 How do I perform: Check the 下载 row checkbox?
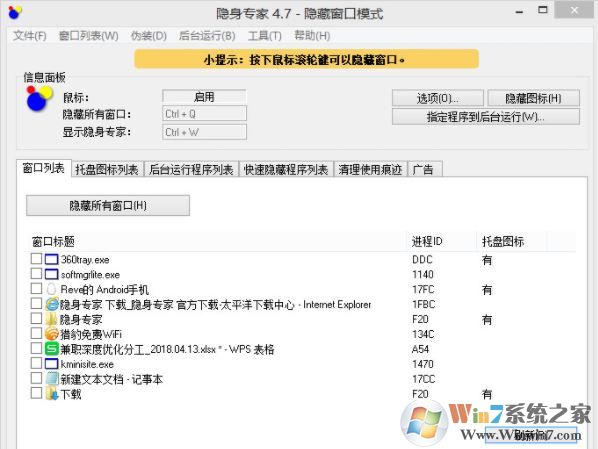[36, 393]
